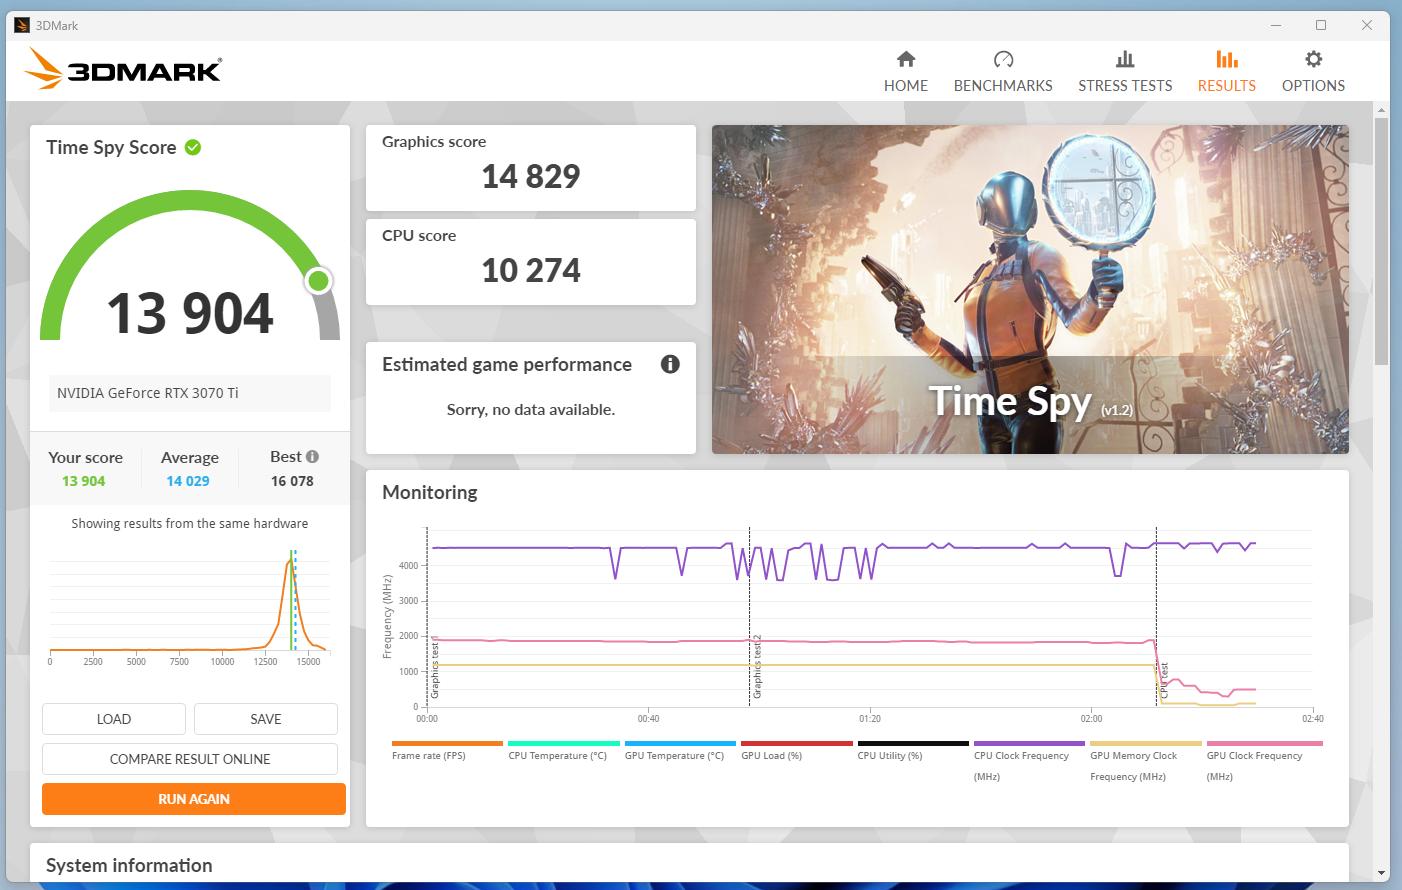The image size is (1402, 890).
Task: Open the Home icon in navigation
Action: point(905,60)
